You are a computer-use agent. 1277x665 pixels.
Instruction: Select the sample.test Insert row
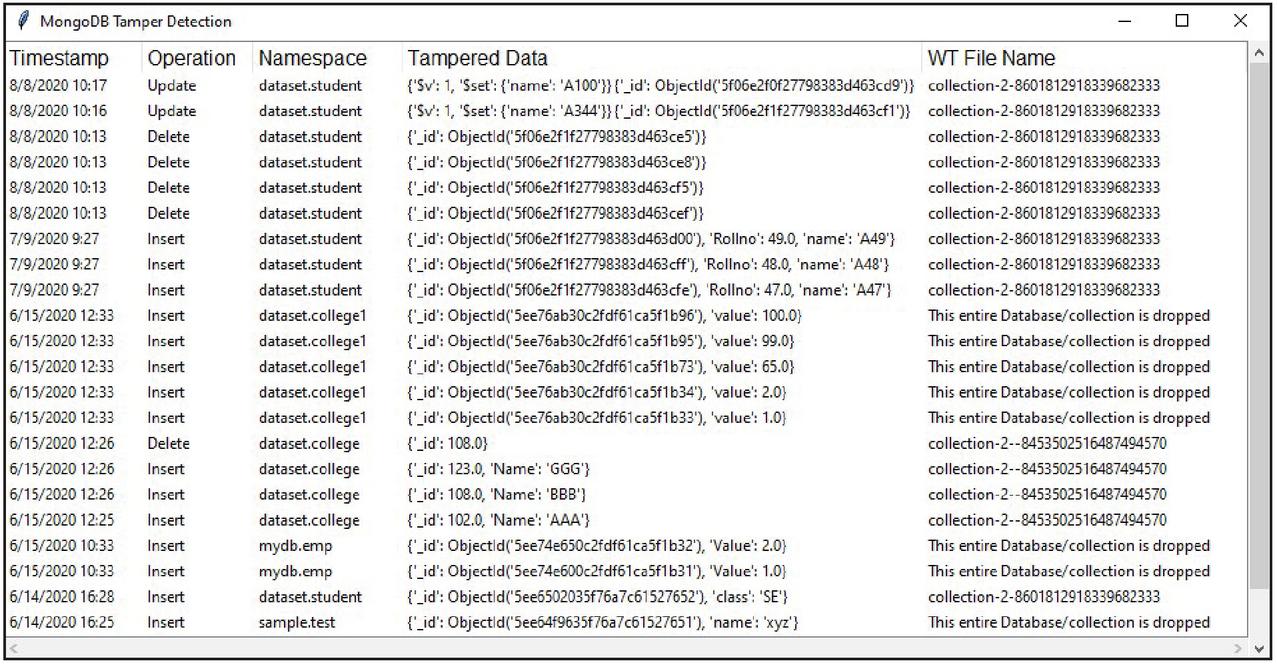click(x=627, y=622)
